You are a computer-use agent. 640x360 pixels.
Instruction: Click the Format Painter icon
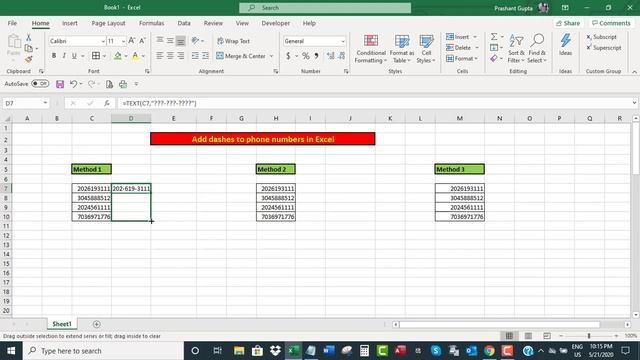click(29, 60)
